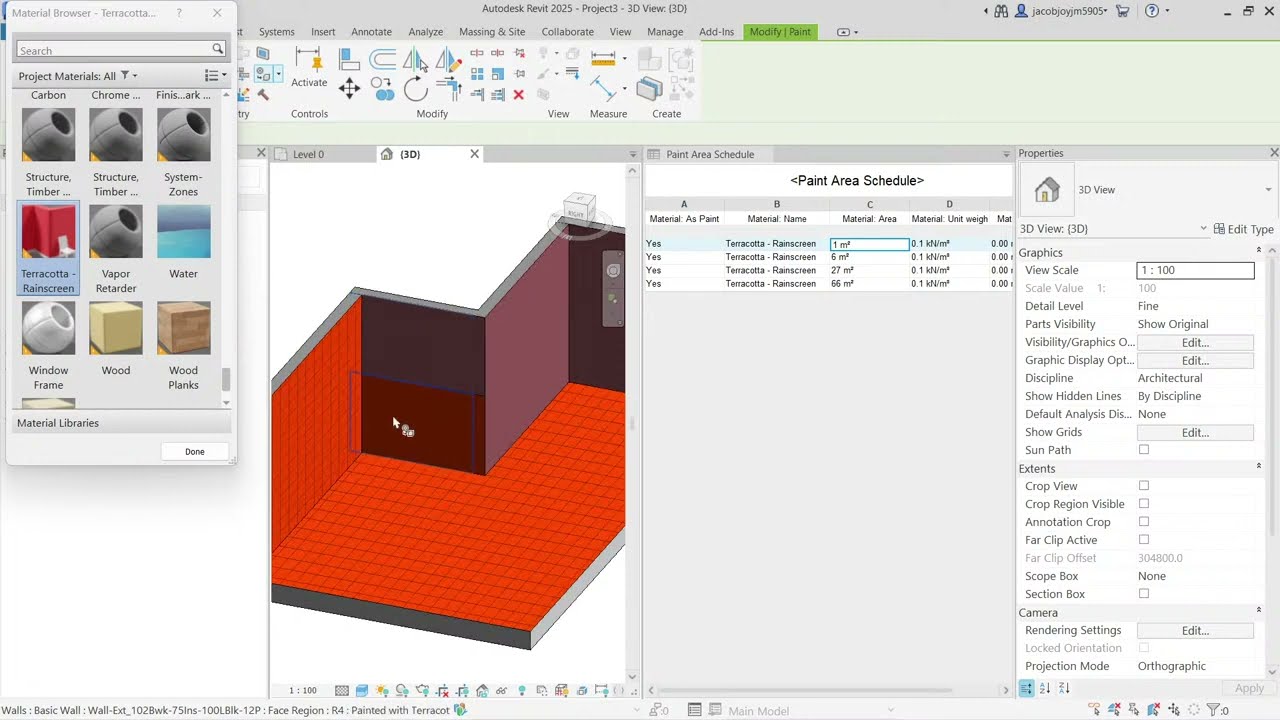Viewport: 1280px width, 720px height.
Task: Open the material list view options dropdown
Action: [215, 76]
